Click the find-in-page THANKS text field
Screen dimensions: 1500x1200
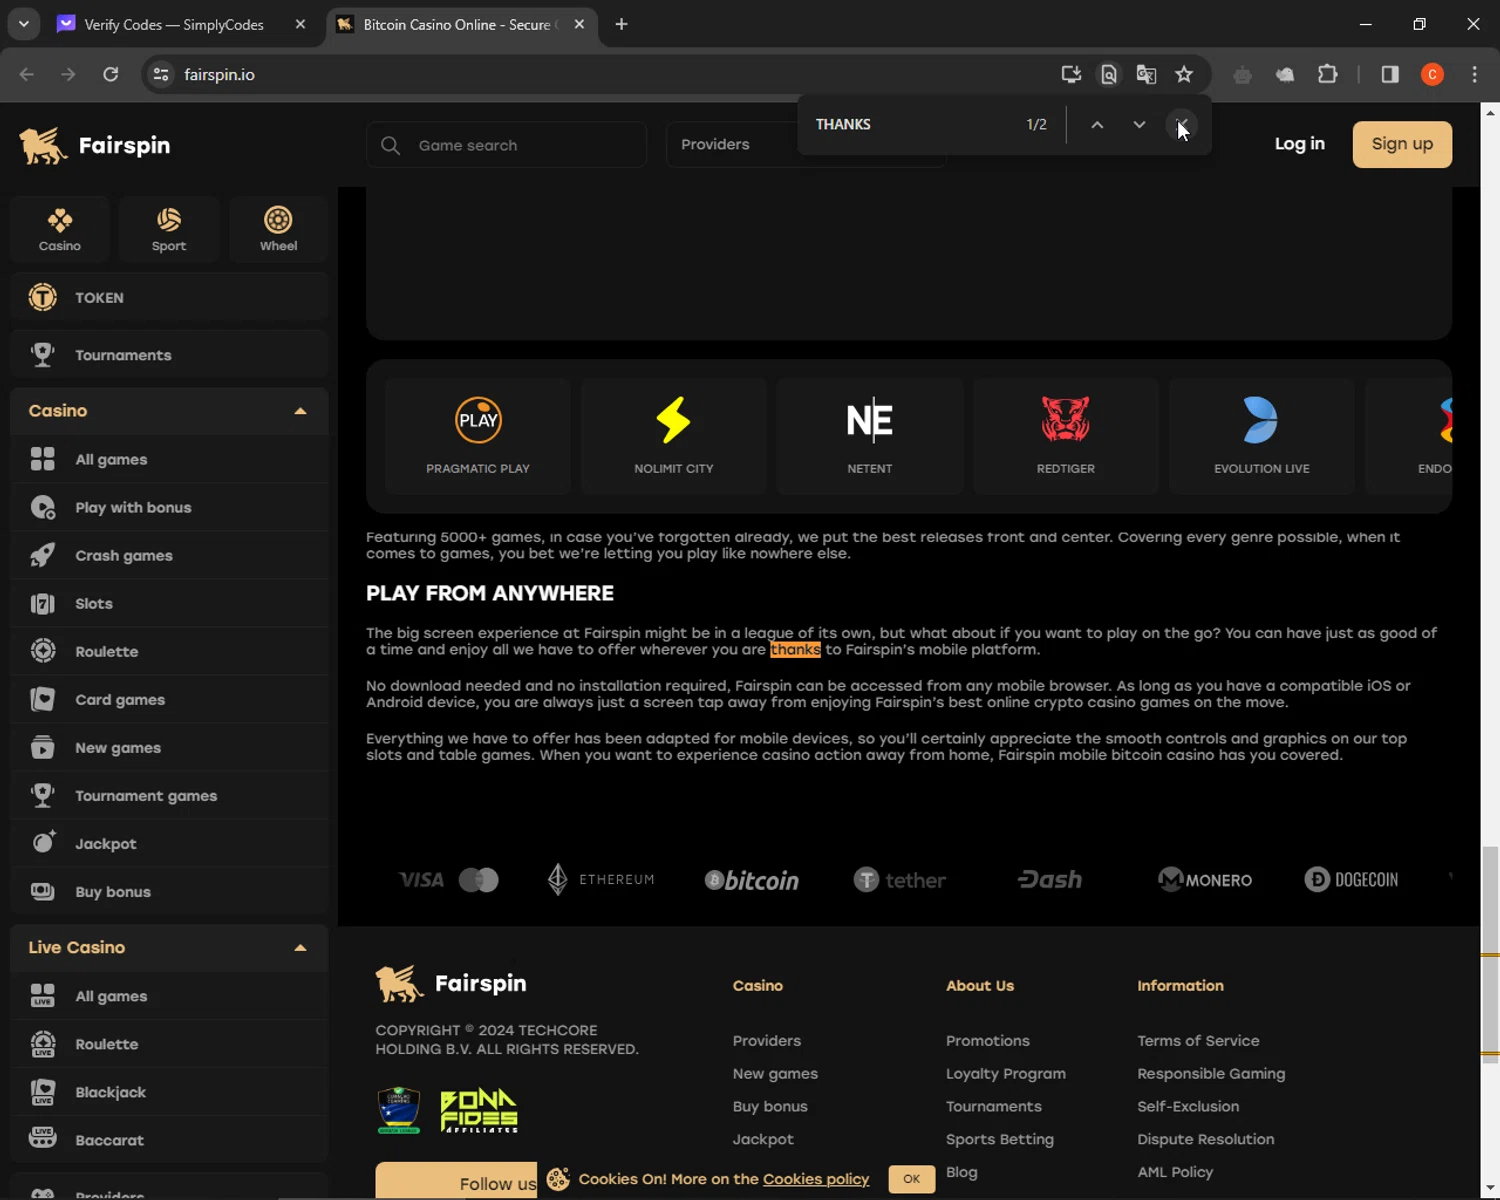[x=910, y=125]
